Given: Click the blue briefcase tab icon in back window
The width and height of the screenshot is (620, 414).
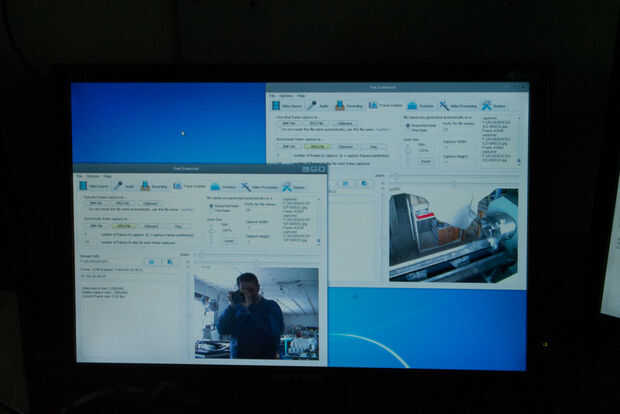Looking at the screenshot, I should coord(412,106).
